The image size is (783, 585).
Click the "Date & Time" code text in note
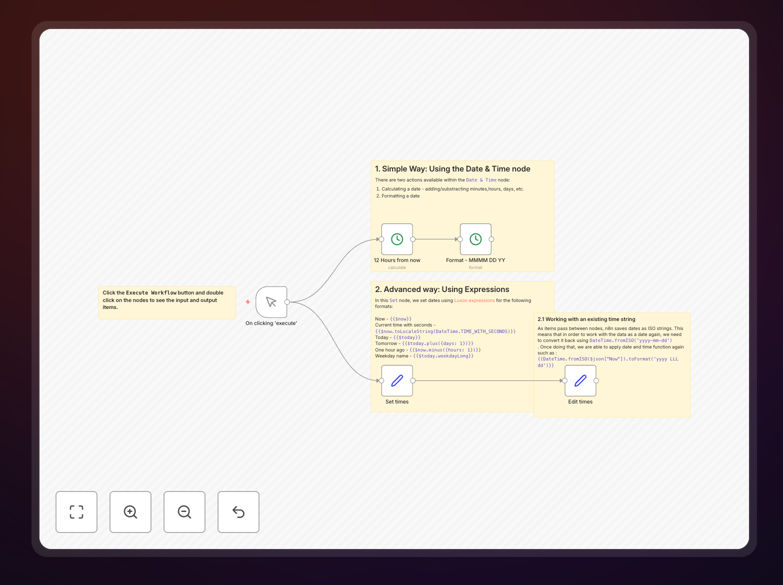481,180
